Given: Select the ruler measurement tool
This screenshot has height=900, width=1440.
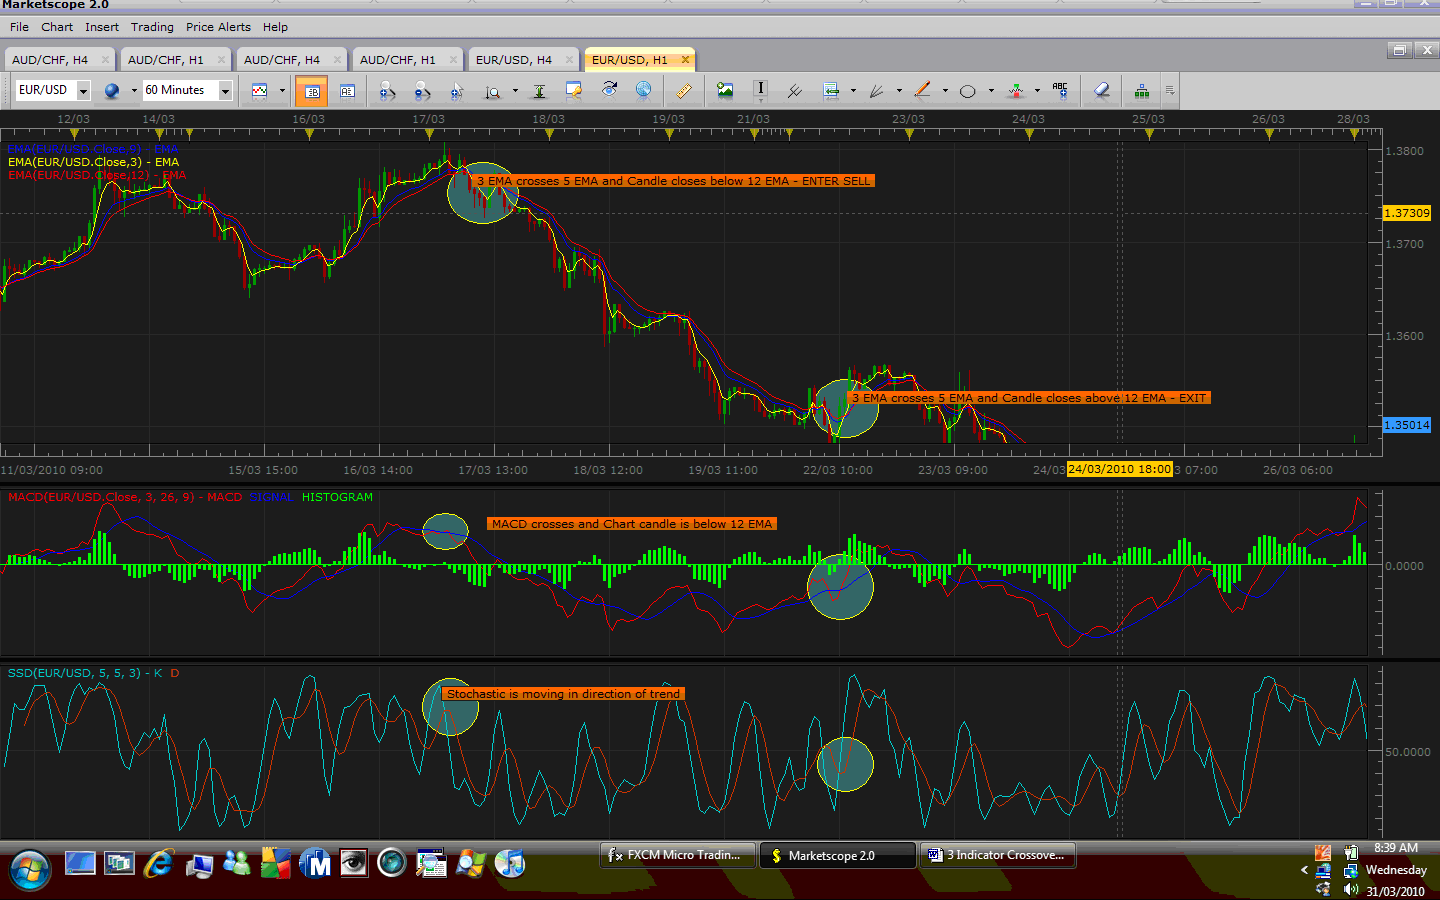Looking at the screenshot, I should pos(683,91).
